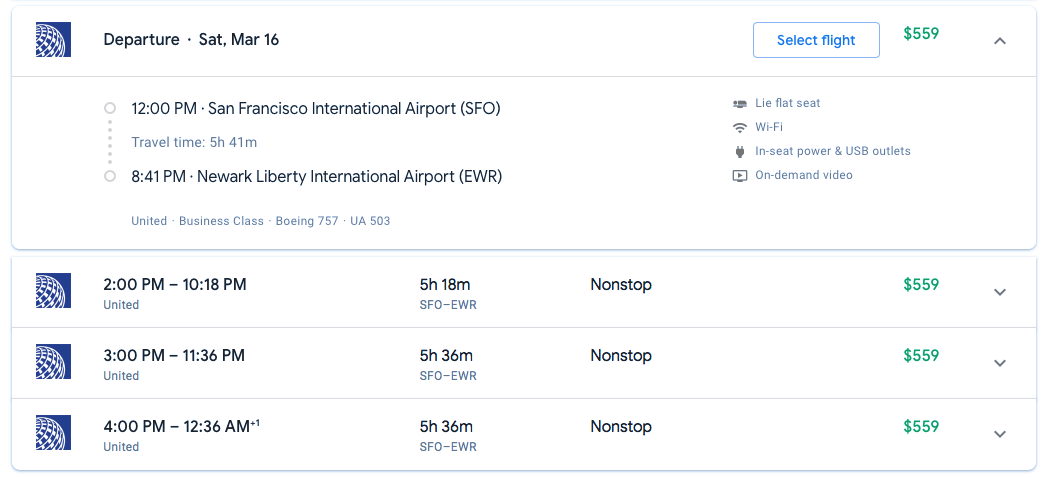Click the in-seat power plug icon
1047x477 pixels.
[740, 151]
